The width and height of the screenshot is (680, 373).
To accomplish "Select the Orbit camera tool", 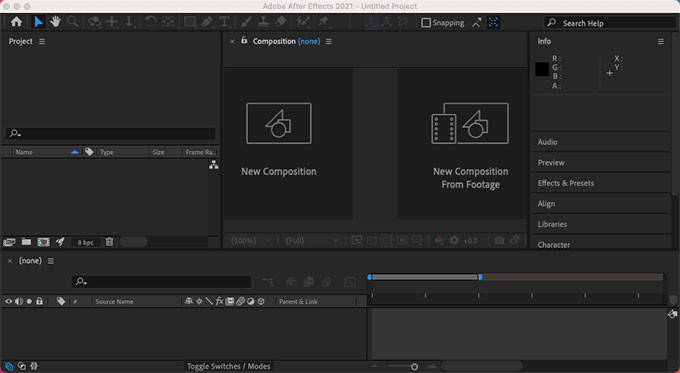I will pos(94,22).
